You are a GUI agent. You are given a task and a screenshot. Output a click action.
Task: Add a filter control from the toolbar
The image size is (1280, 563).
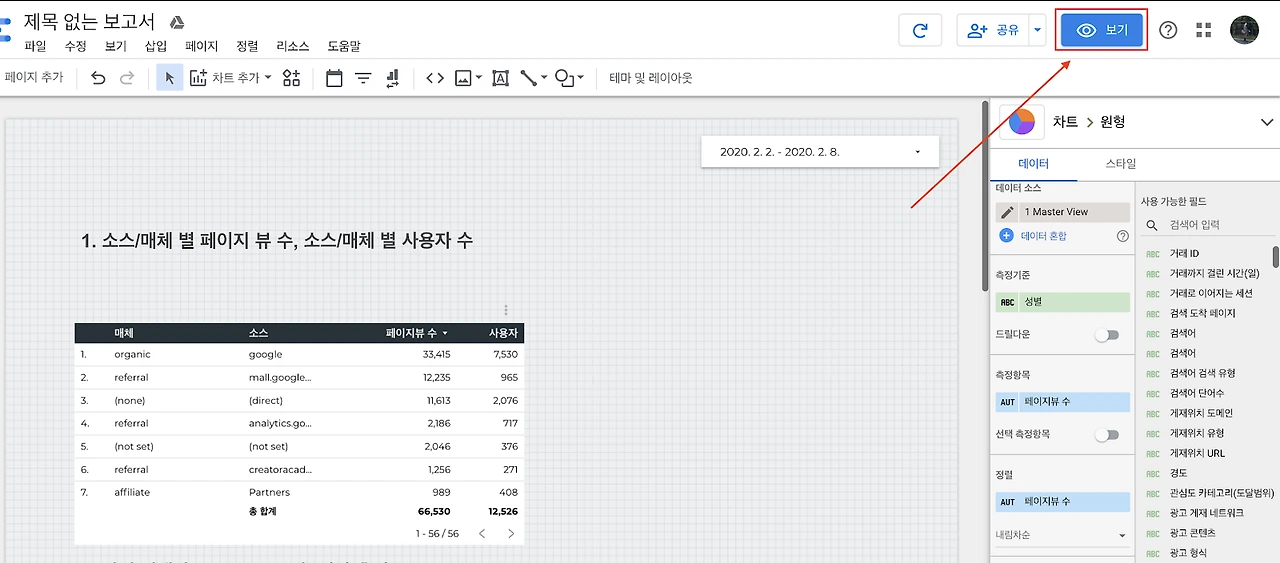pyautogui.click(x=363, y=78)
